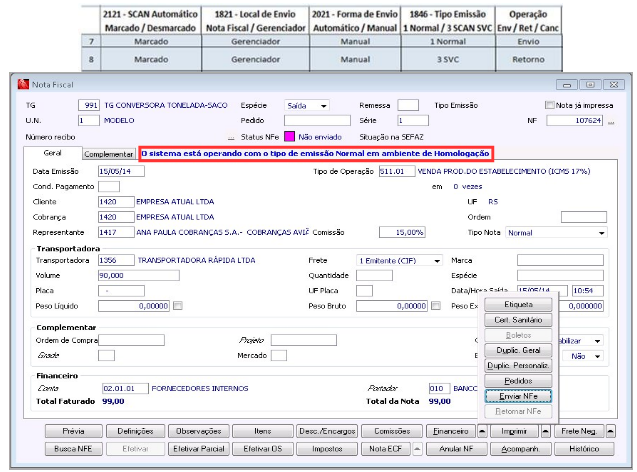Click the Volume field showing 90,000
This screenshot has height=472, width=637.
(139, 275)
